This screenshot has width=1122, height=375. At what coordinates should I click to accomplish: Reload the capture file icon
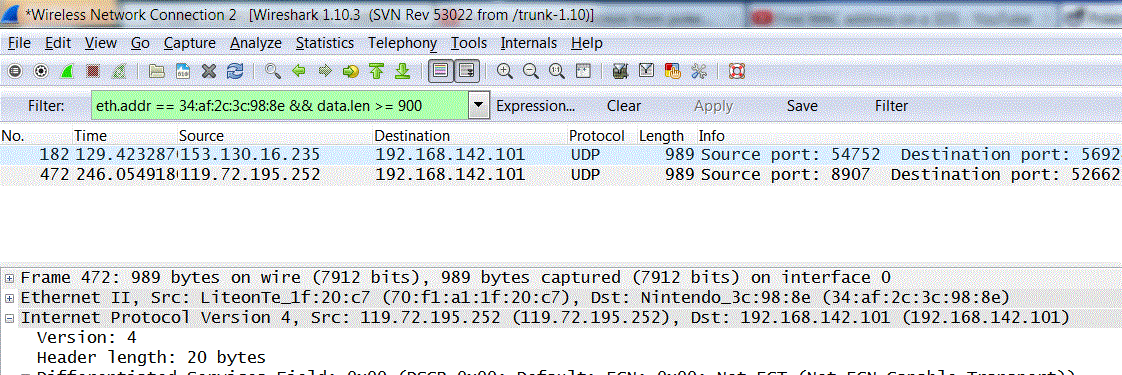point(234,71)
